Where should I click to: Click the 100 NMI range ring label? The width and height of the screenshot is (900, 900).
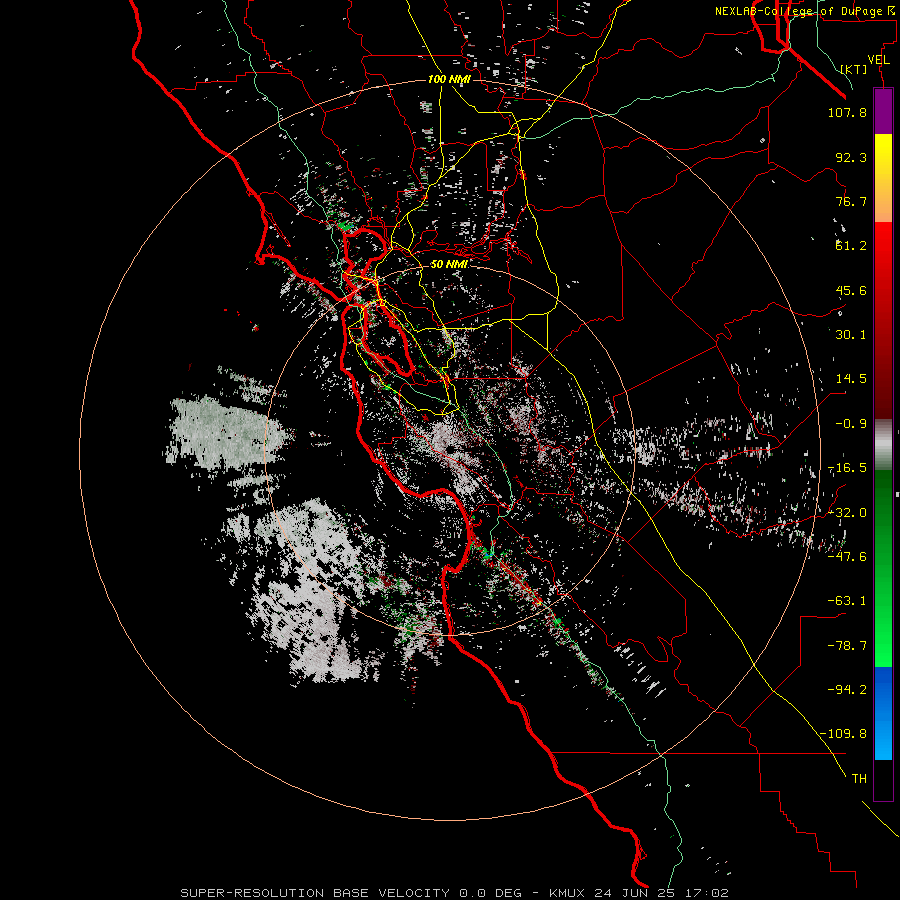pyautogui.click(x=449, y=79)
